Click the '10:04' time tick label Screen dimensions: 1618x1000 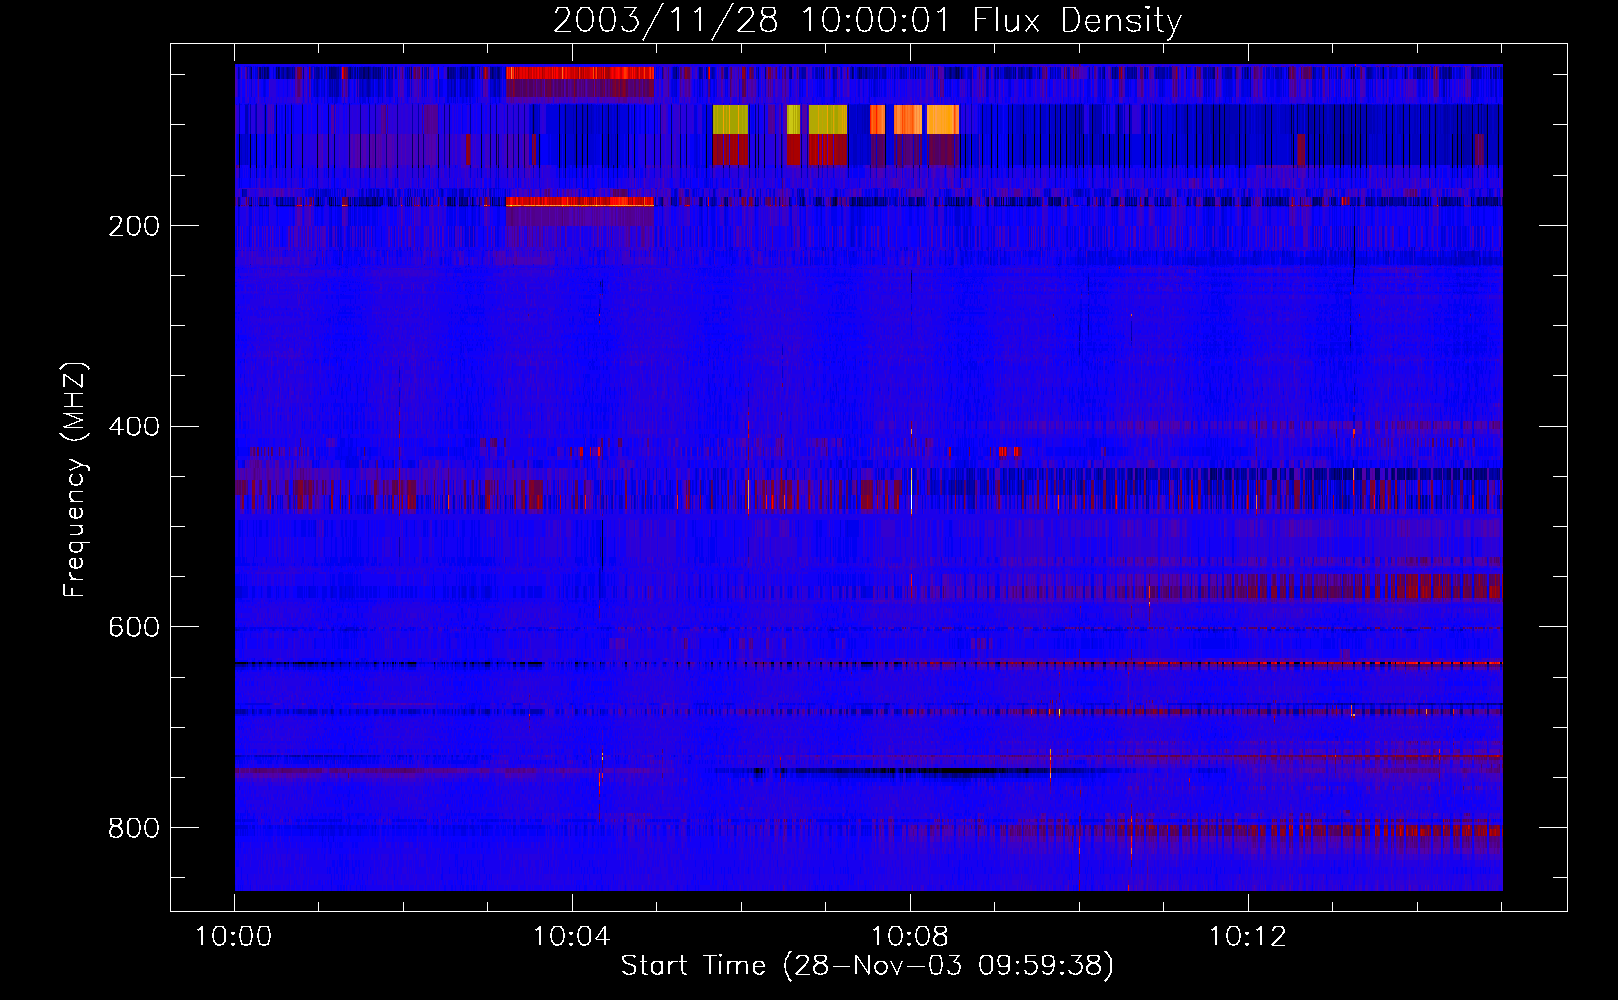(572, 937)
